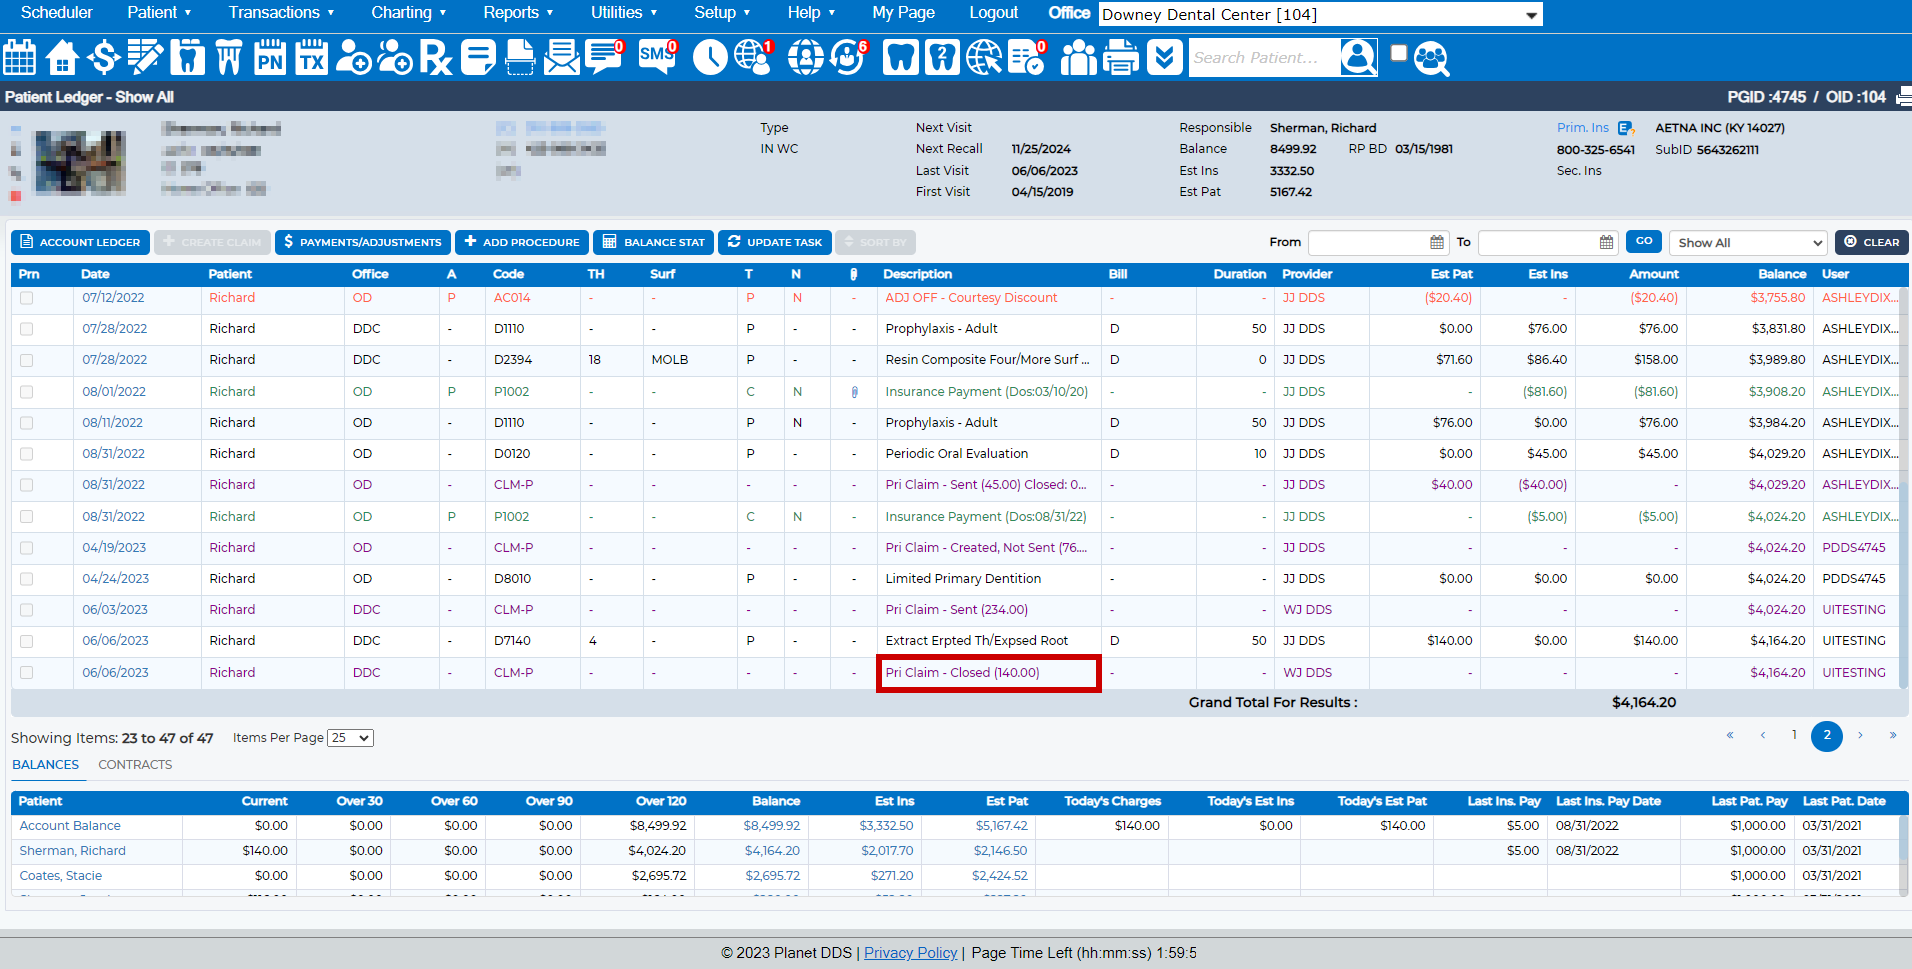Open the chat bubble messages icon
The height and width of the screenshot is (969, 1912).
[x=604, y=58]
